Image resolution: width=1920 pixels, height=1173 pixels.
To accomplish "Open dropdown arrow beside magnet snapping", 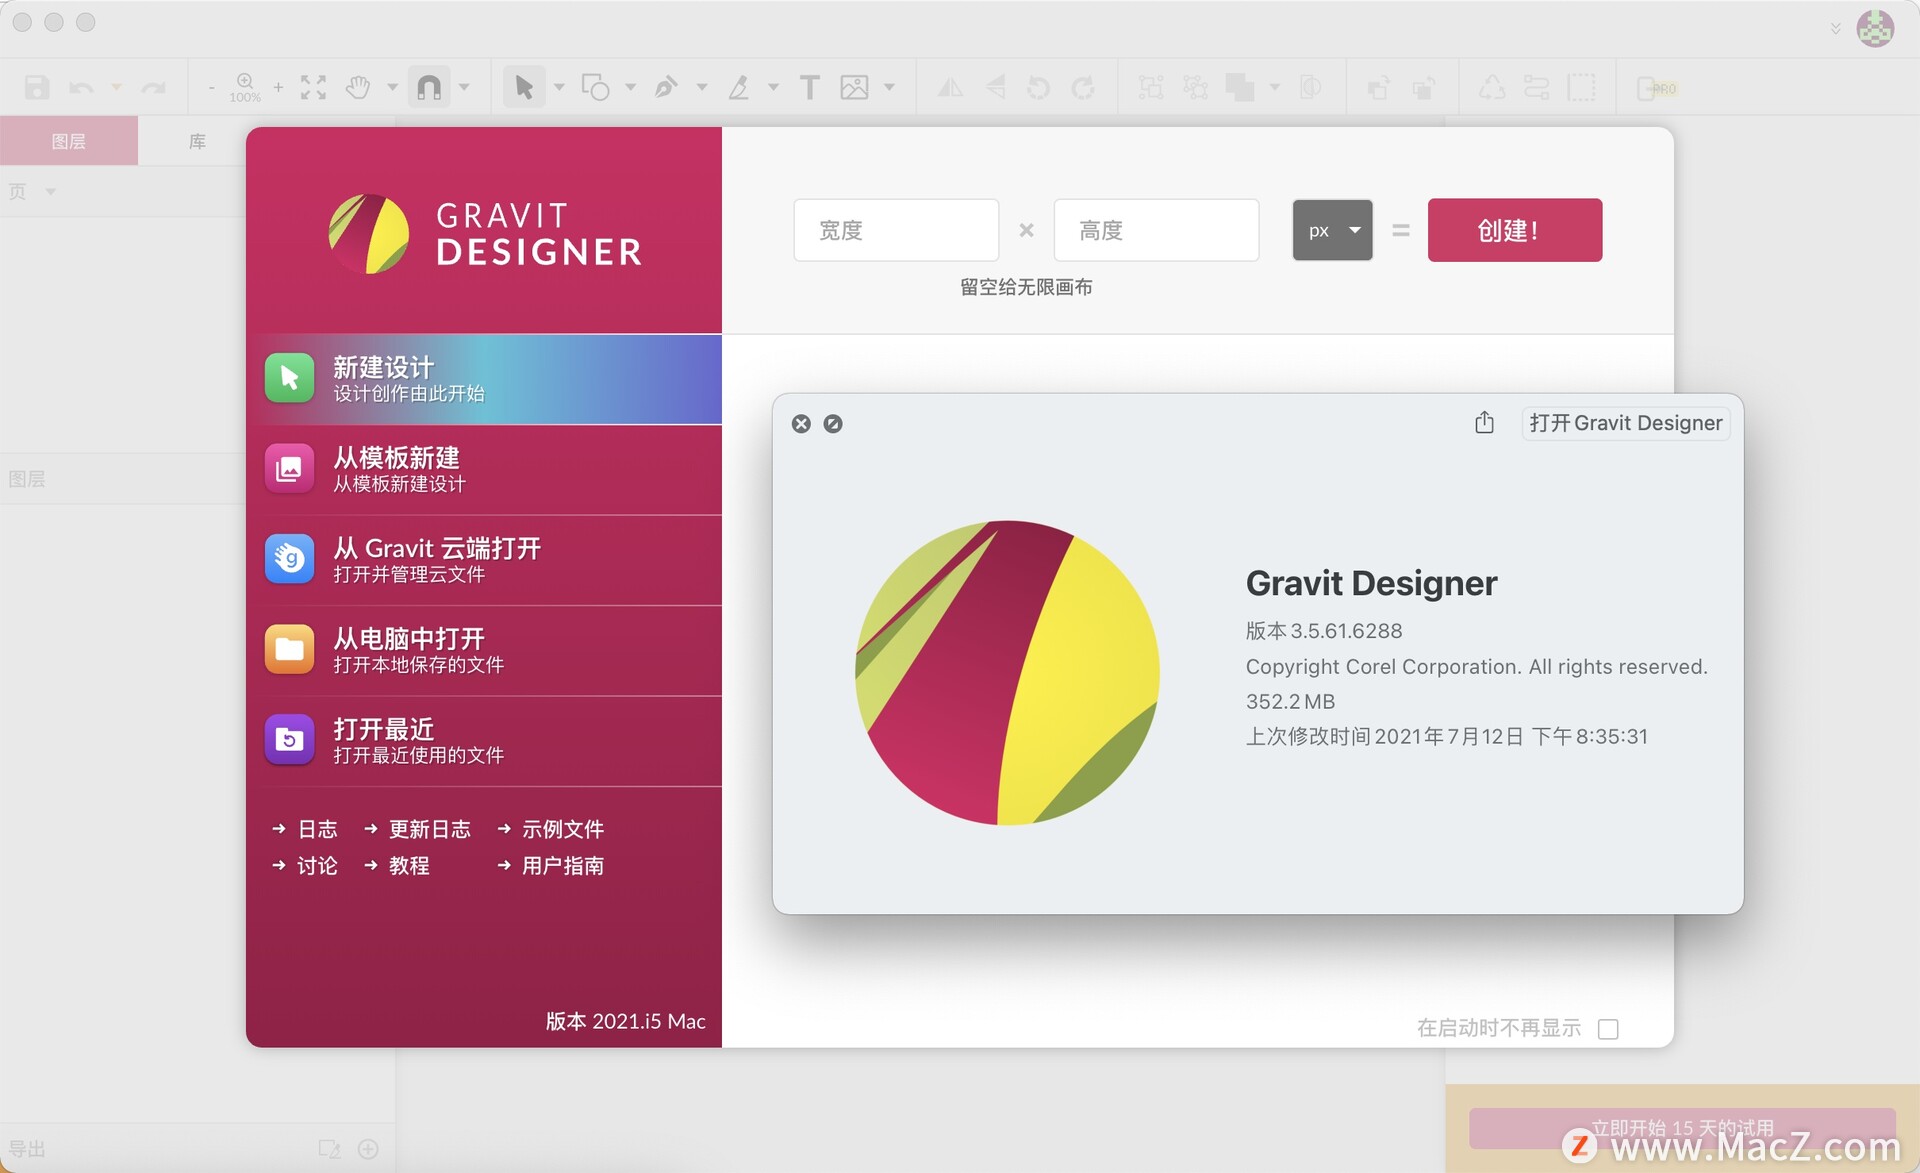I will click(464, 88).
